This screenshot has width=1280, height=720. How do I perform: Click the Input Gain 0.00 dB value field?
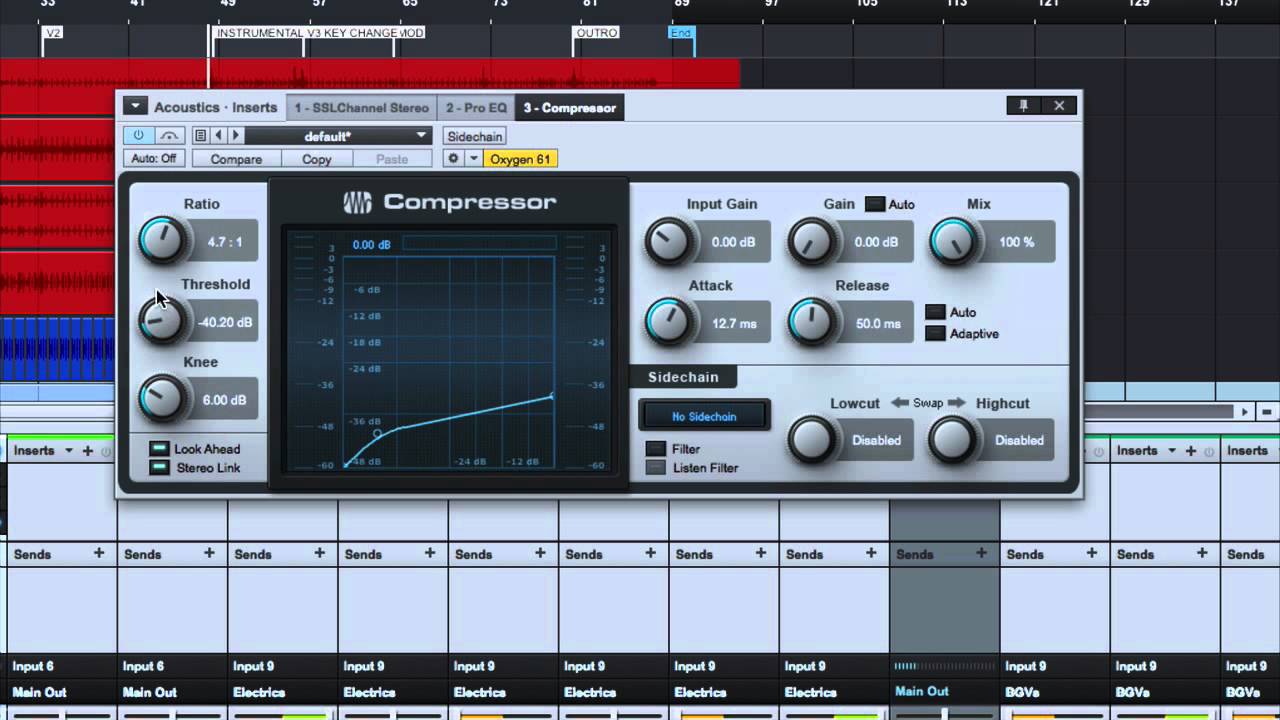pos(734,242)
